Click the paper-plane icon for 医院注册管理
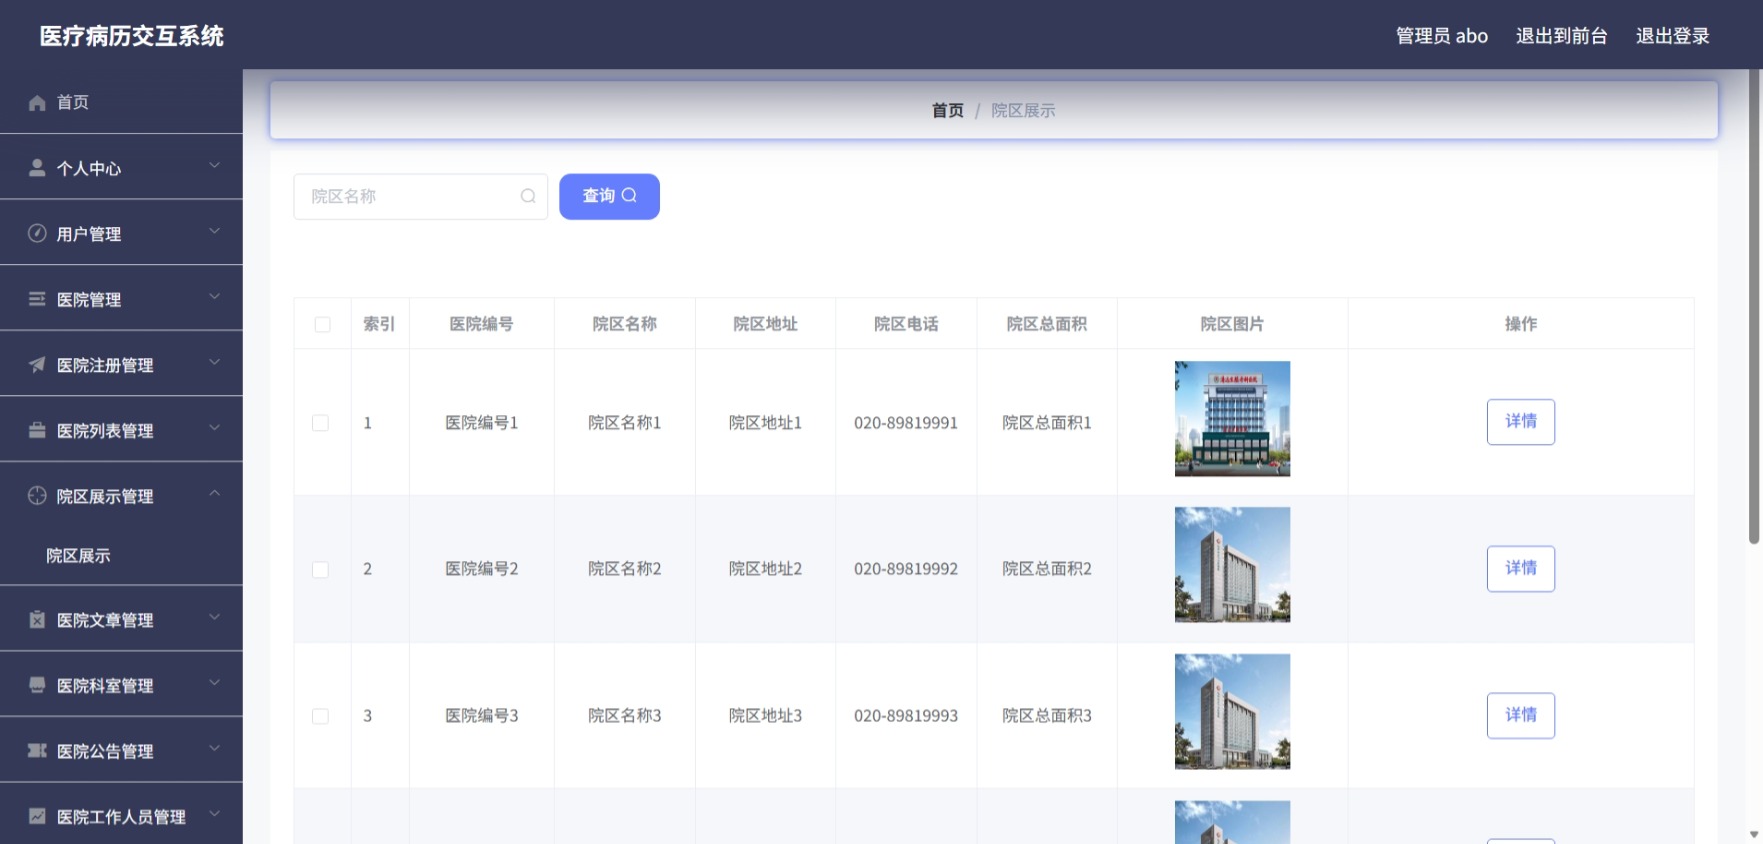 tap(37, 365)
